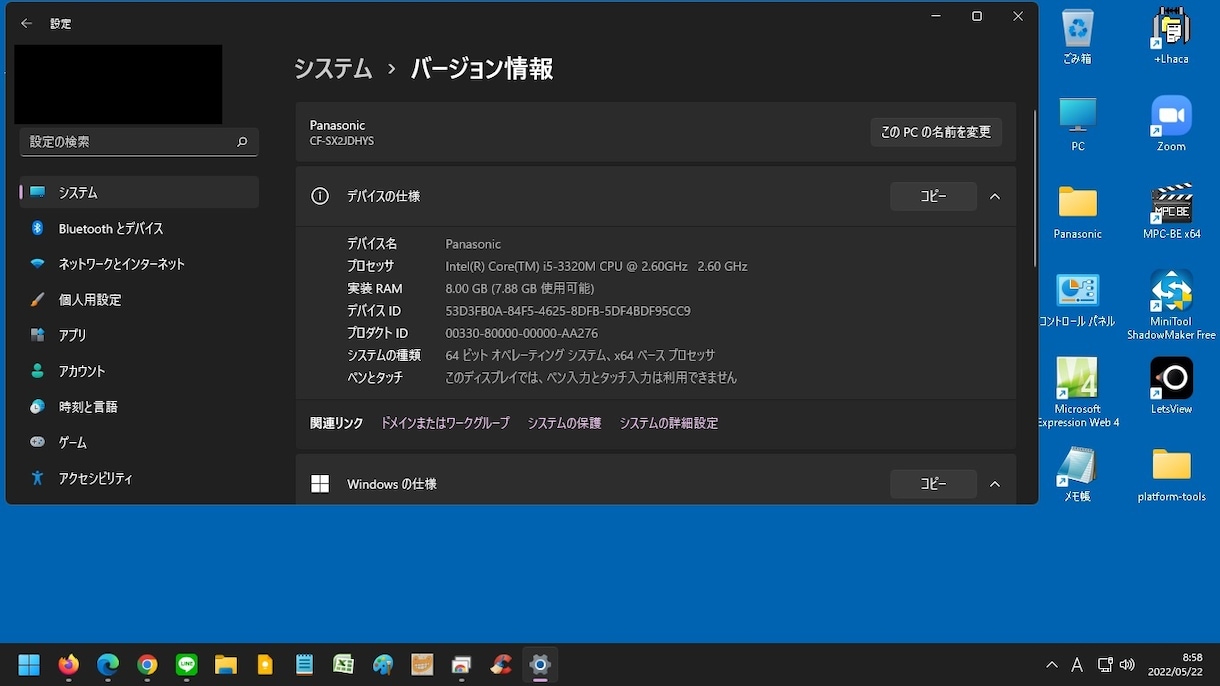Select the LetsView desktop shortcut
The width and height of the screenshot is (1220, 686).
[x=1171, y=386]
